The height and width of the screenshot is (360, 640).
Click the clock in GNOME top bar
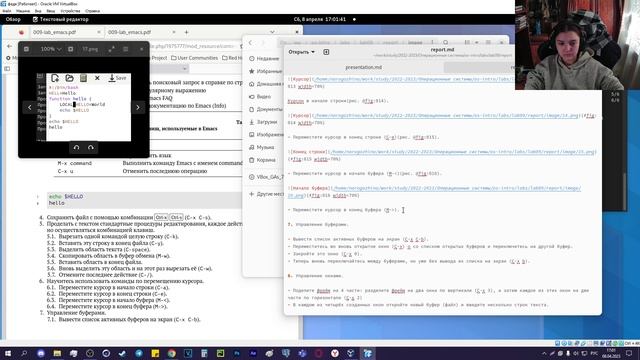click(x=320, y=19)
